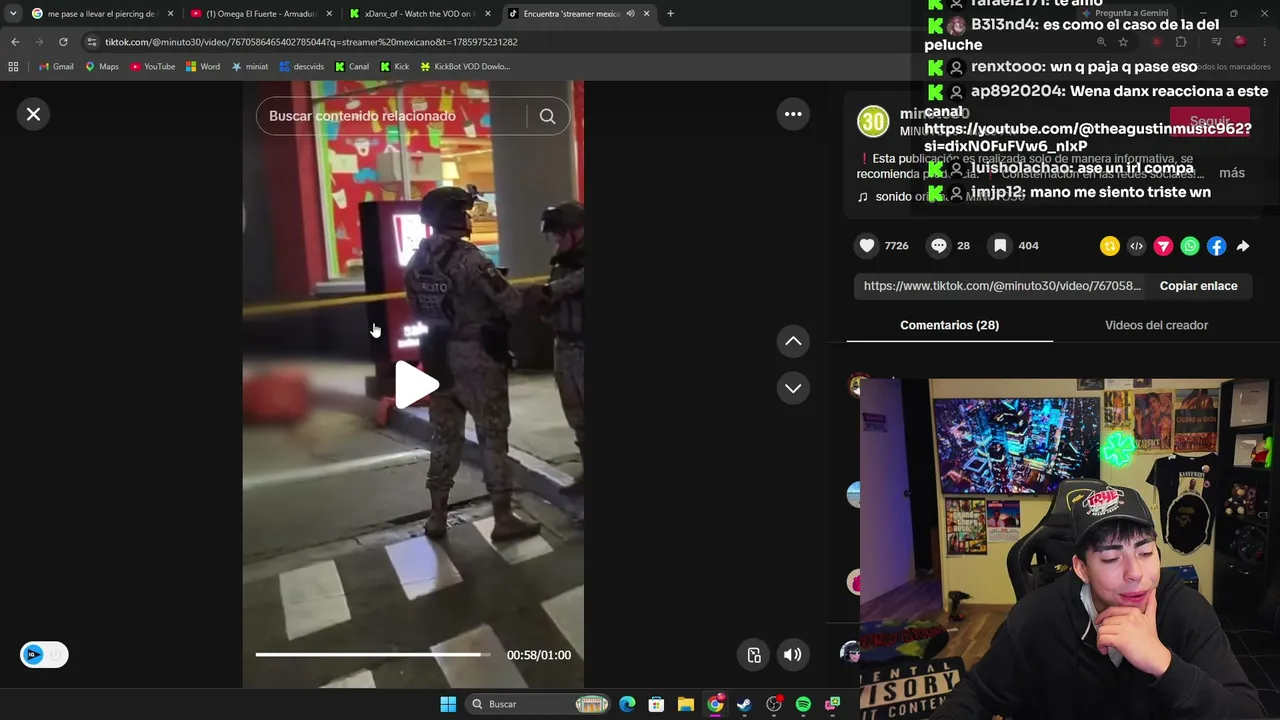
Task: Copy the video link with Copiar enlace
Action: tap(1198, 286)
